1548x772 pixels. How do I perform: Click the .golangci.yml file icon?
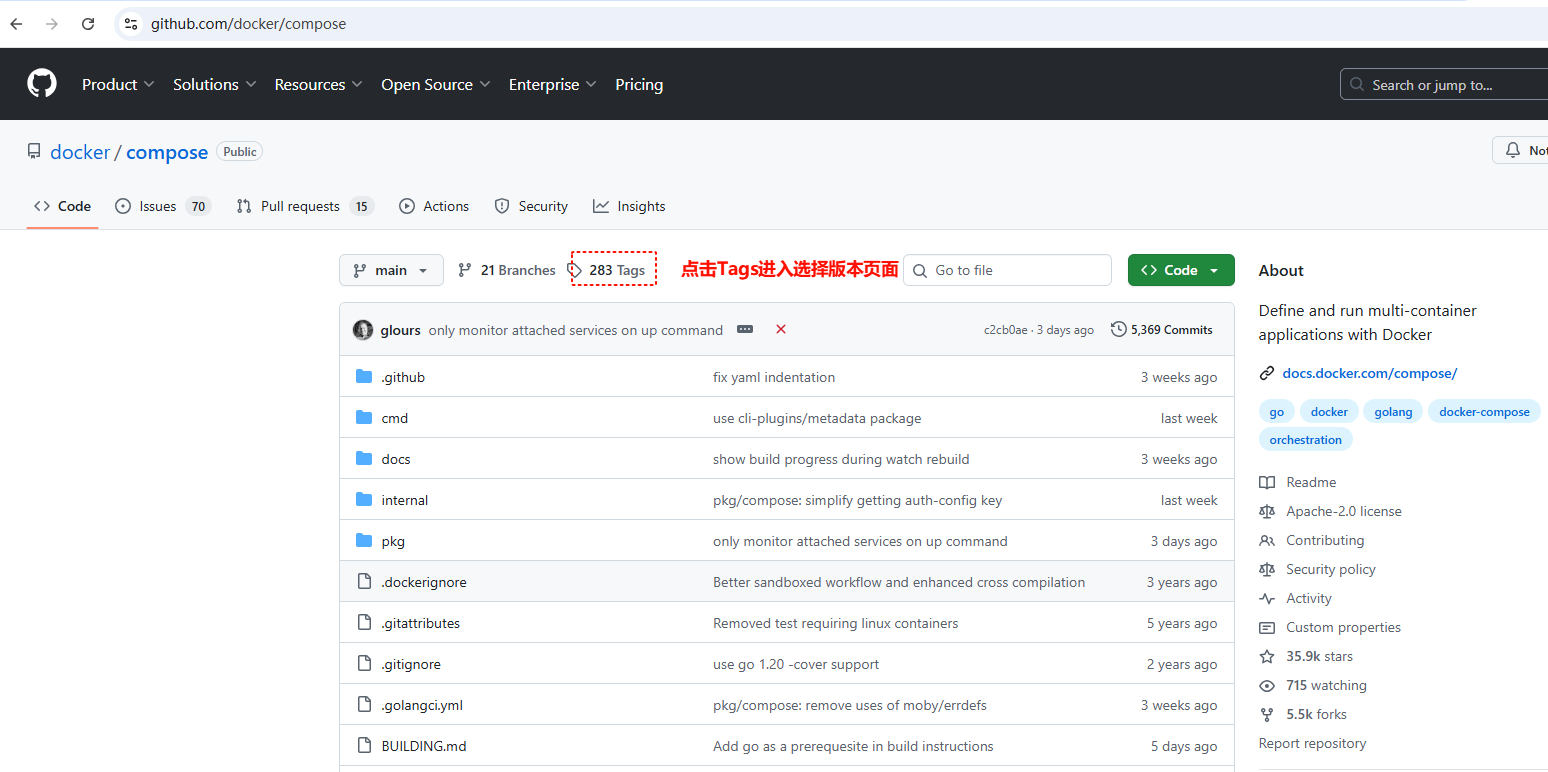pos(364,705)
